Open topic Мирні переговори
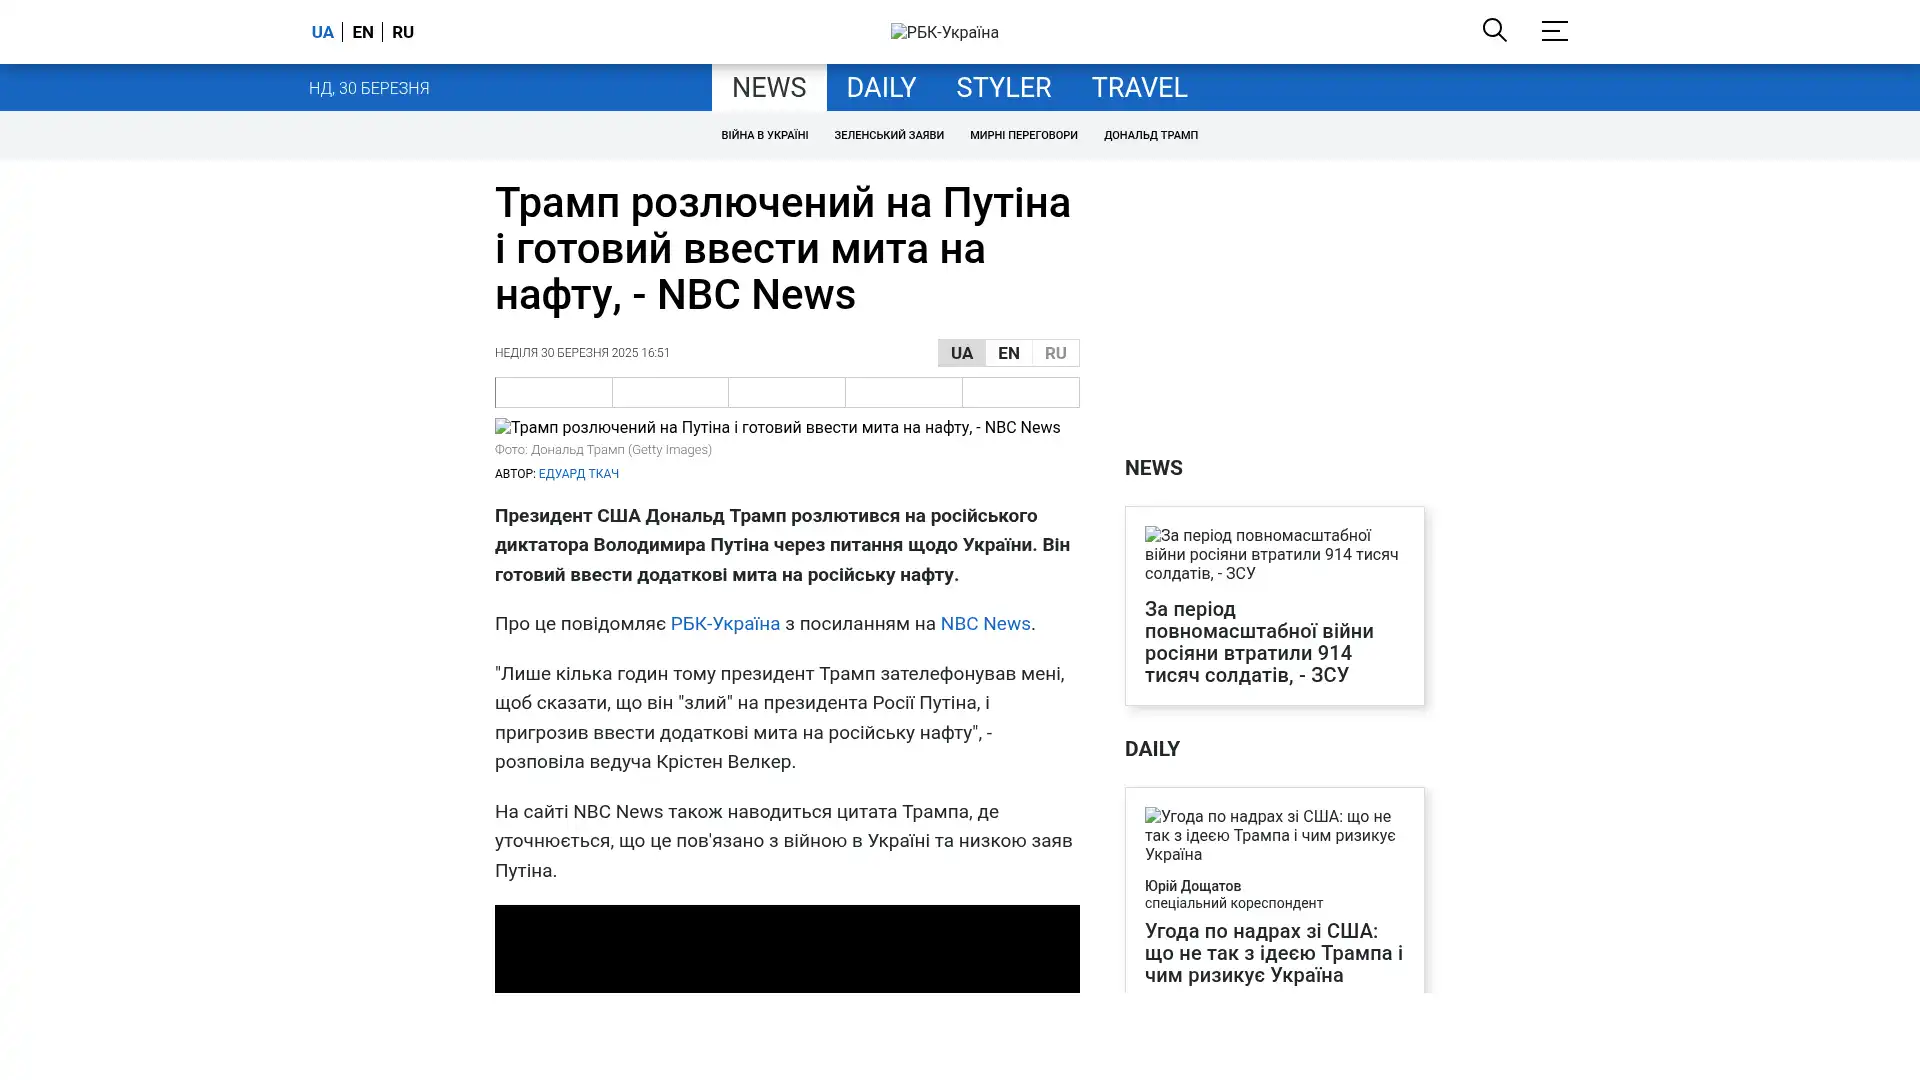 click(x=1023, y=135)
